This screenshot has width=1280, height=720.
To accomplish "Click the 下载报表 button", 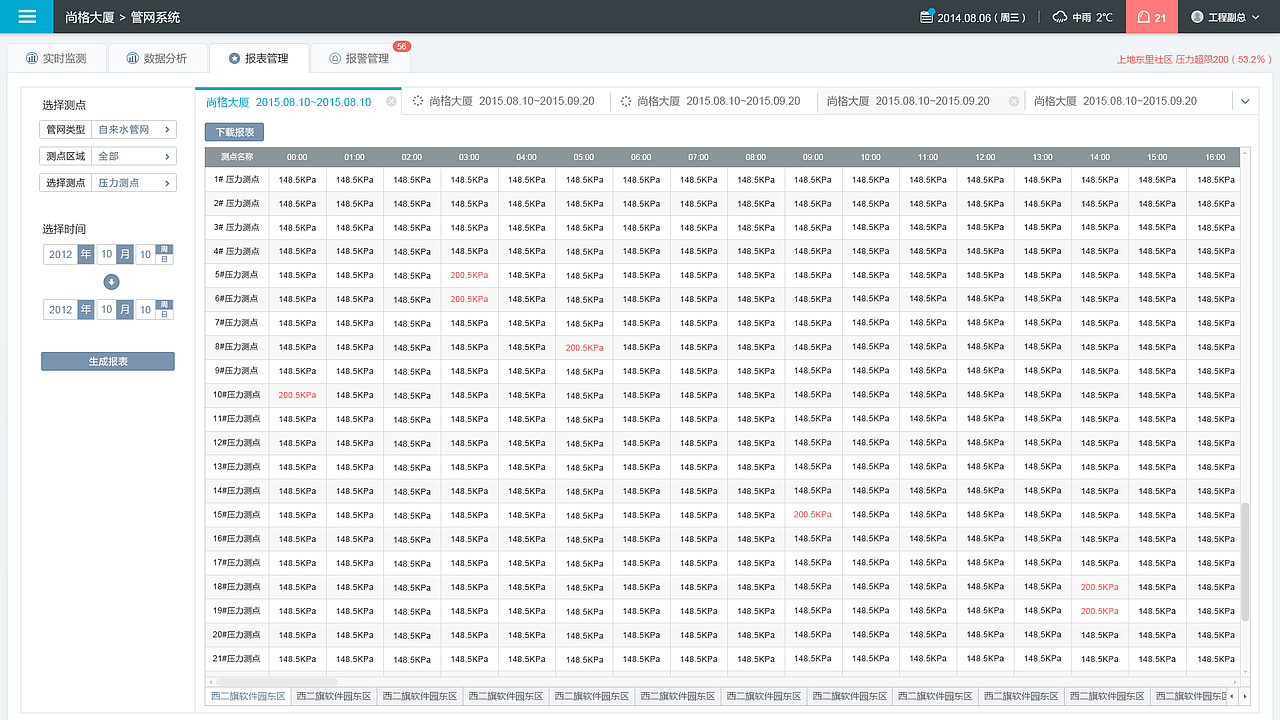I will pyautogui.click(x=234, y=132).
